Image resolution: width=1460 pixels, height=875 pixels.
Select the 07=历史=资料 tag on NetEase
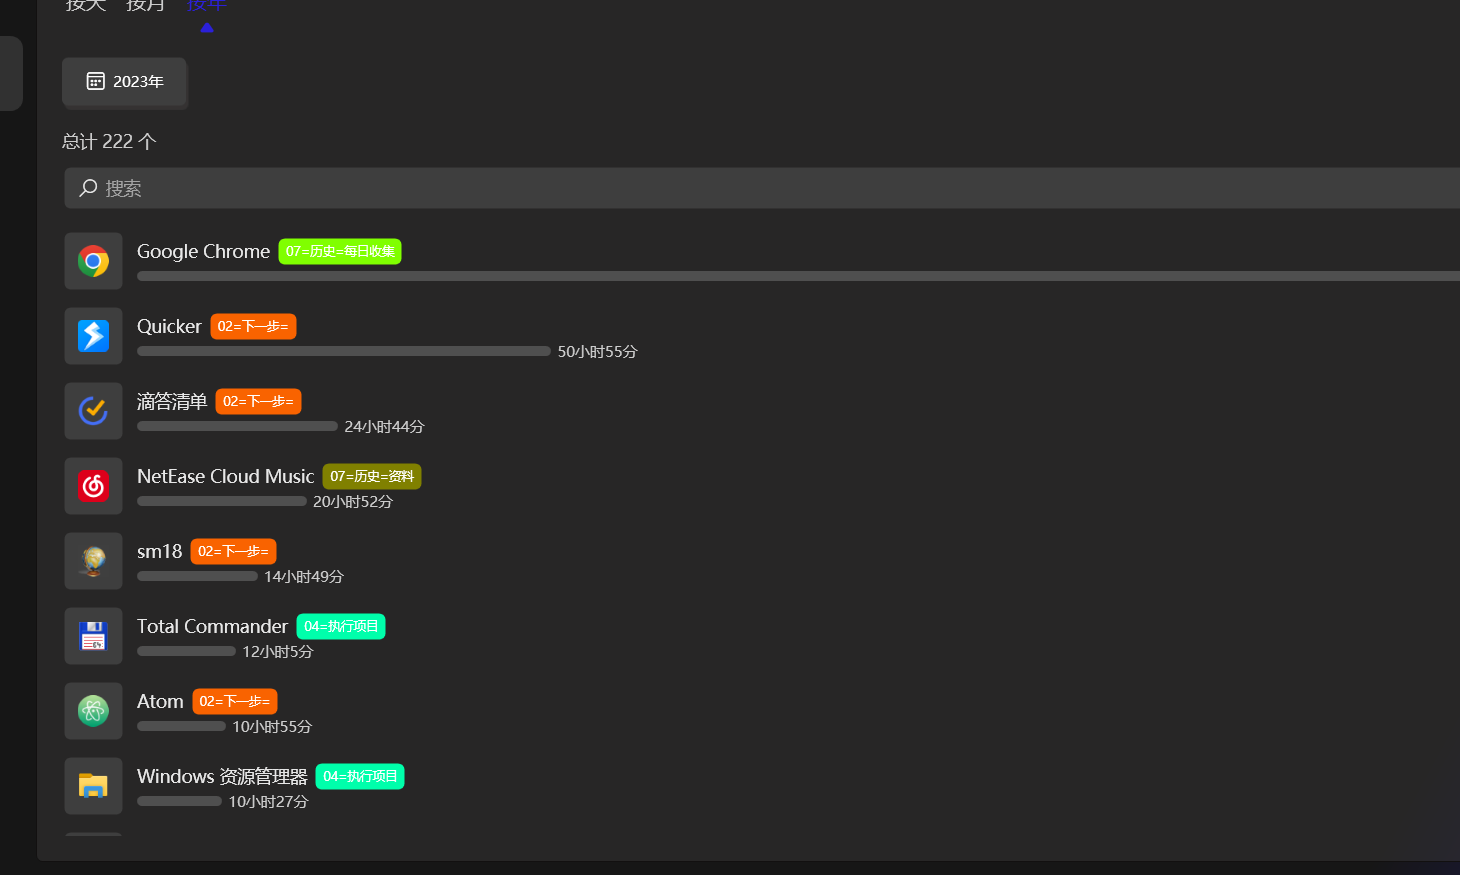371,476
